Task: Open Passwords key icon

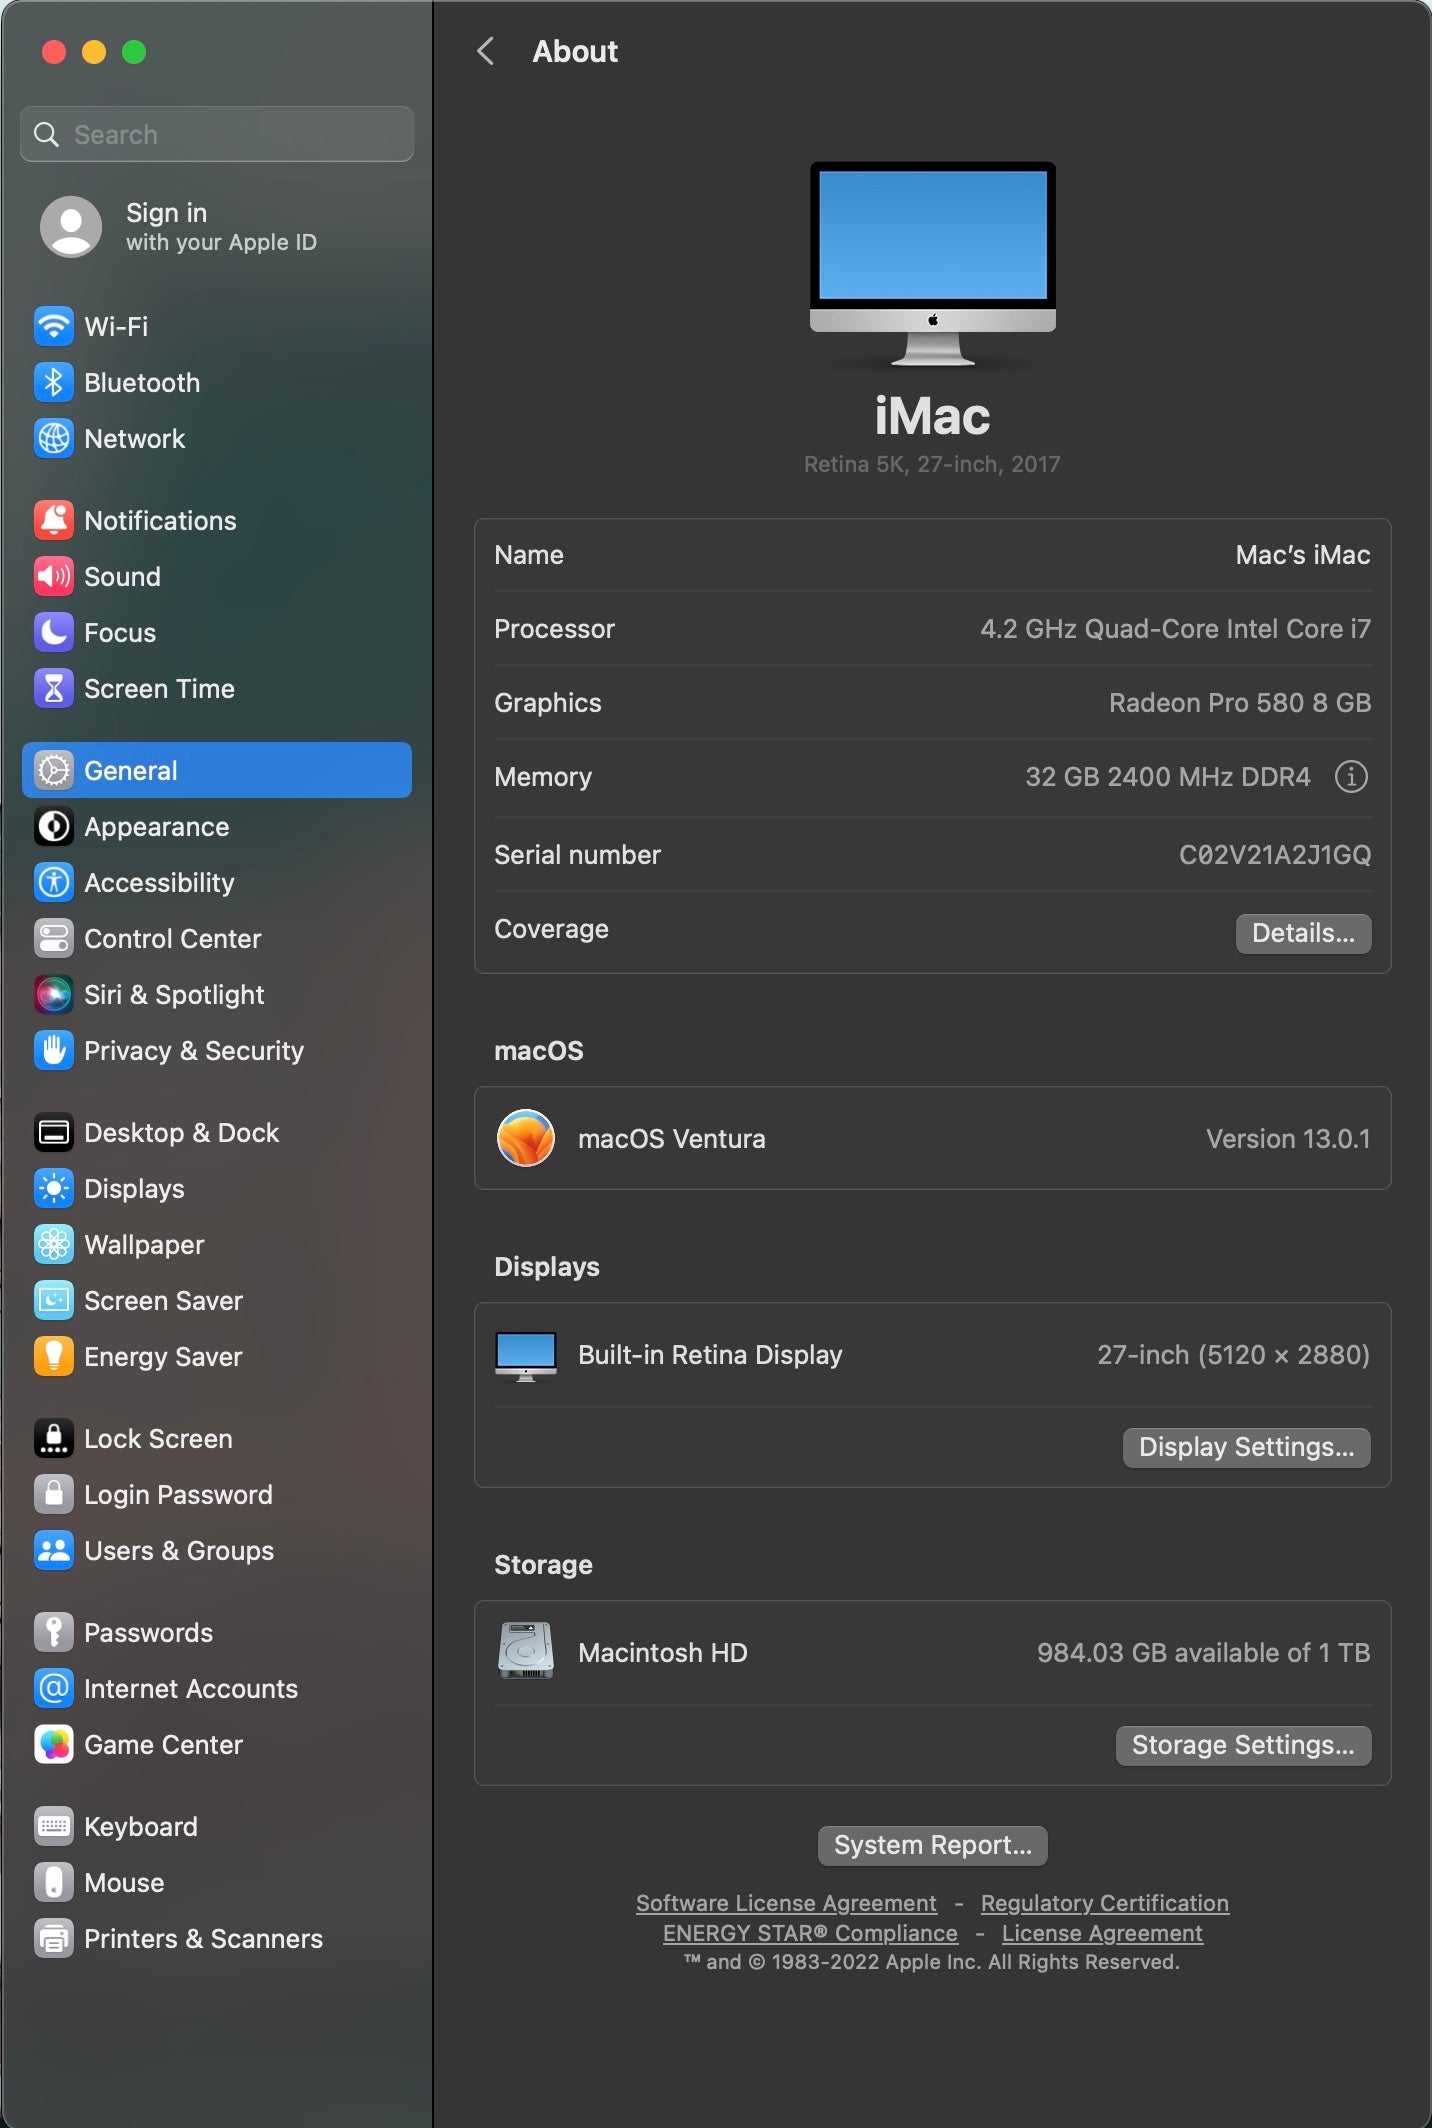Action: tap(54, 1632)
